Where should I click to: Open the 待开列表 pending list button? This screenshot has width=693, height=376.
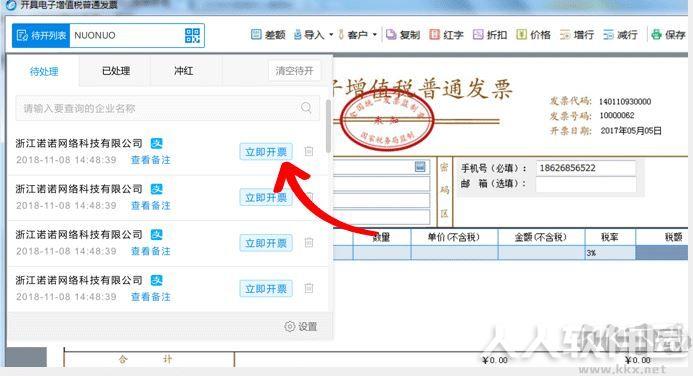pos(41,35)
